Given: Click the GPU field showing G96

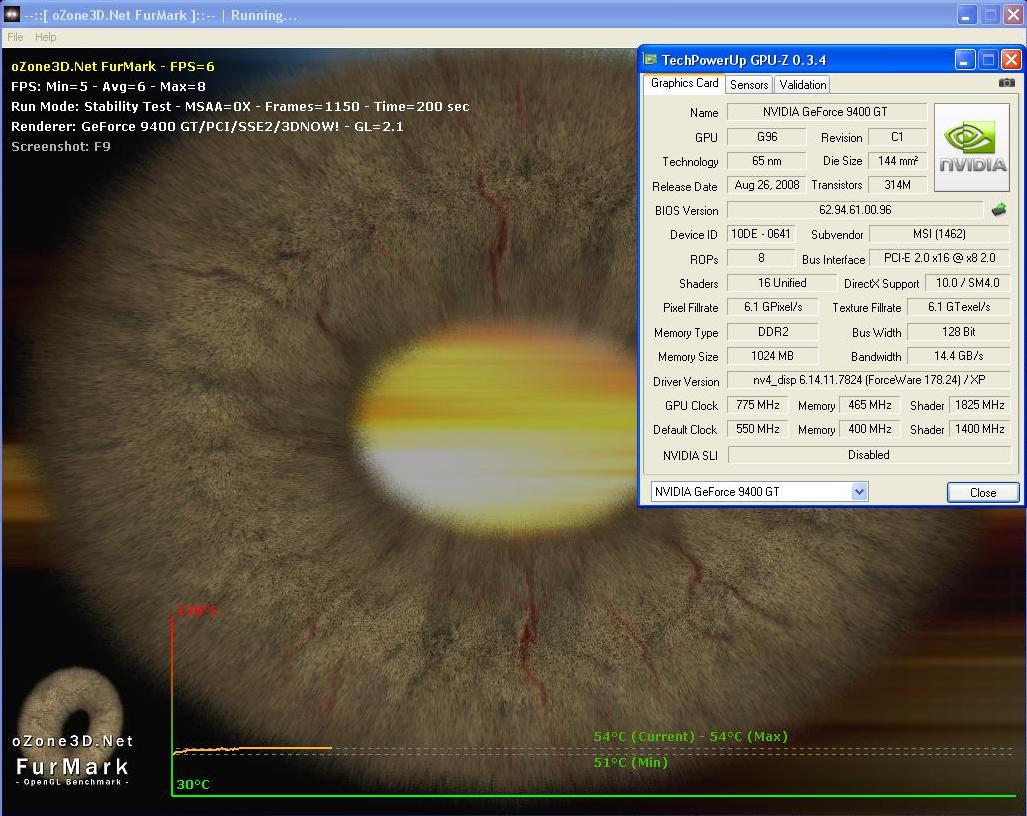Looking at the screenshot, I should point(766,137).
